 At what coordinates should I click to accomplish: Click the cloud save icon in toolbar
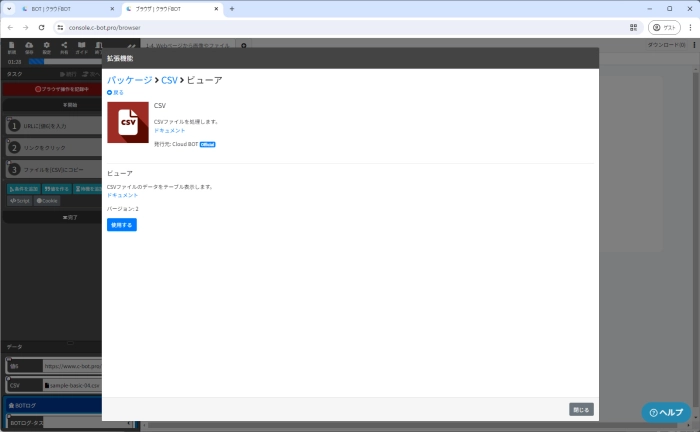tap(28, 46)
